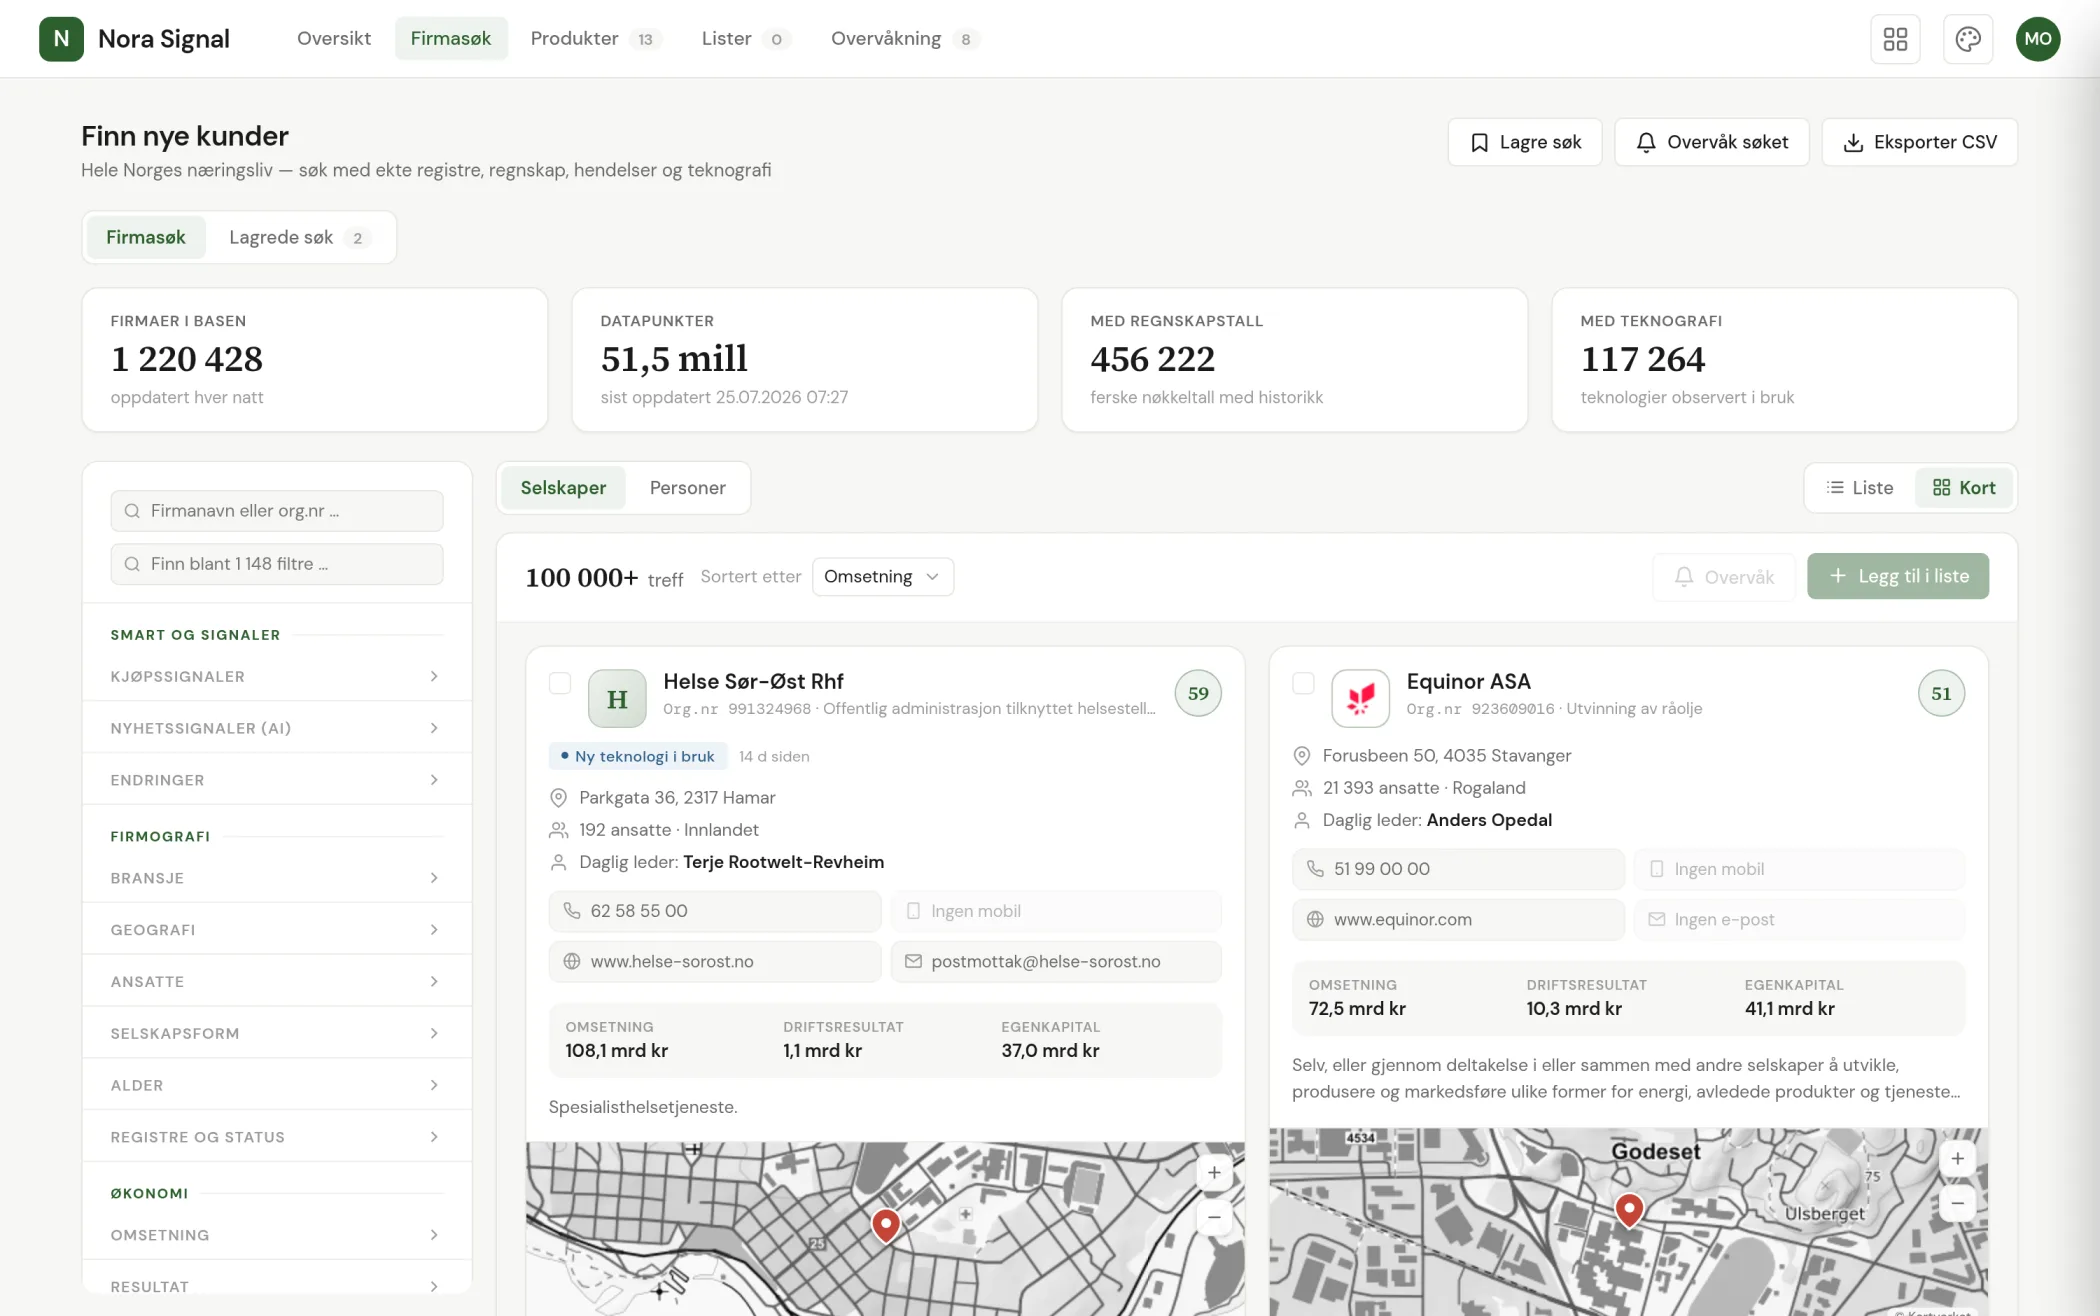Expand the Omsetning filter in Økonomi
The image size is (2100, 1316).
click(277, 1235)
